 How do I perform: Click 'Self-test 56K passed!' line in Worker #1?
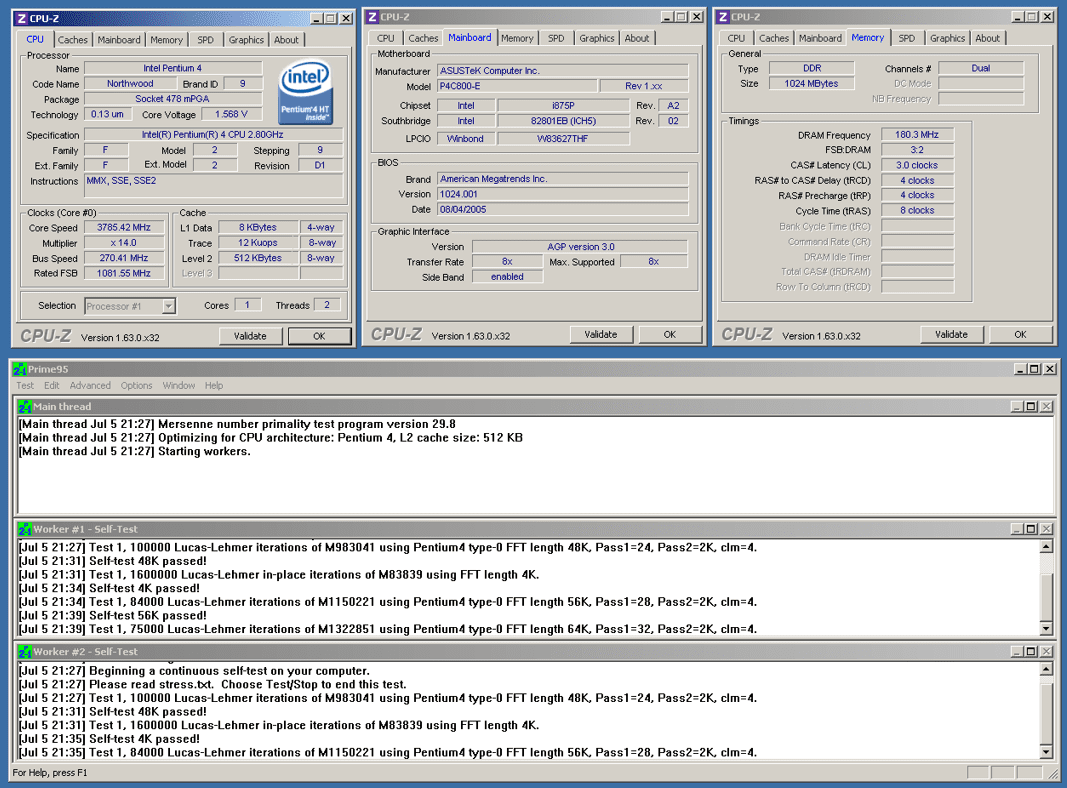coord(148,615)
